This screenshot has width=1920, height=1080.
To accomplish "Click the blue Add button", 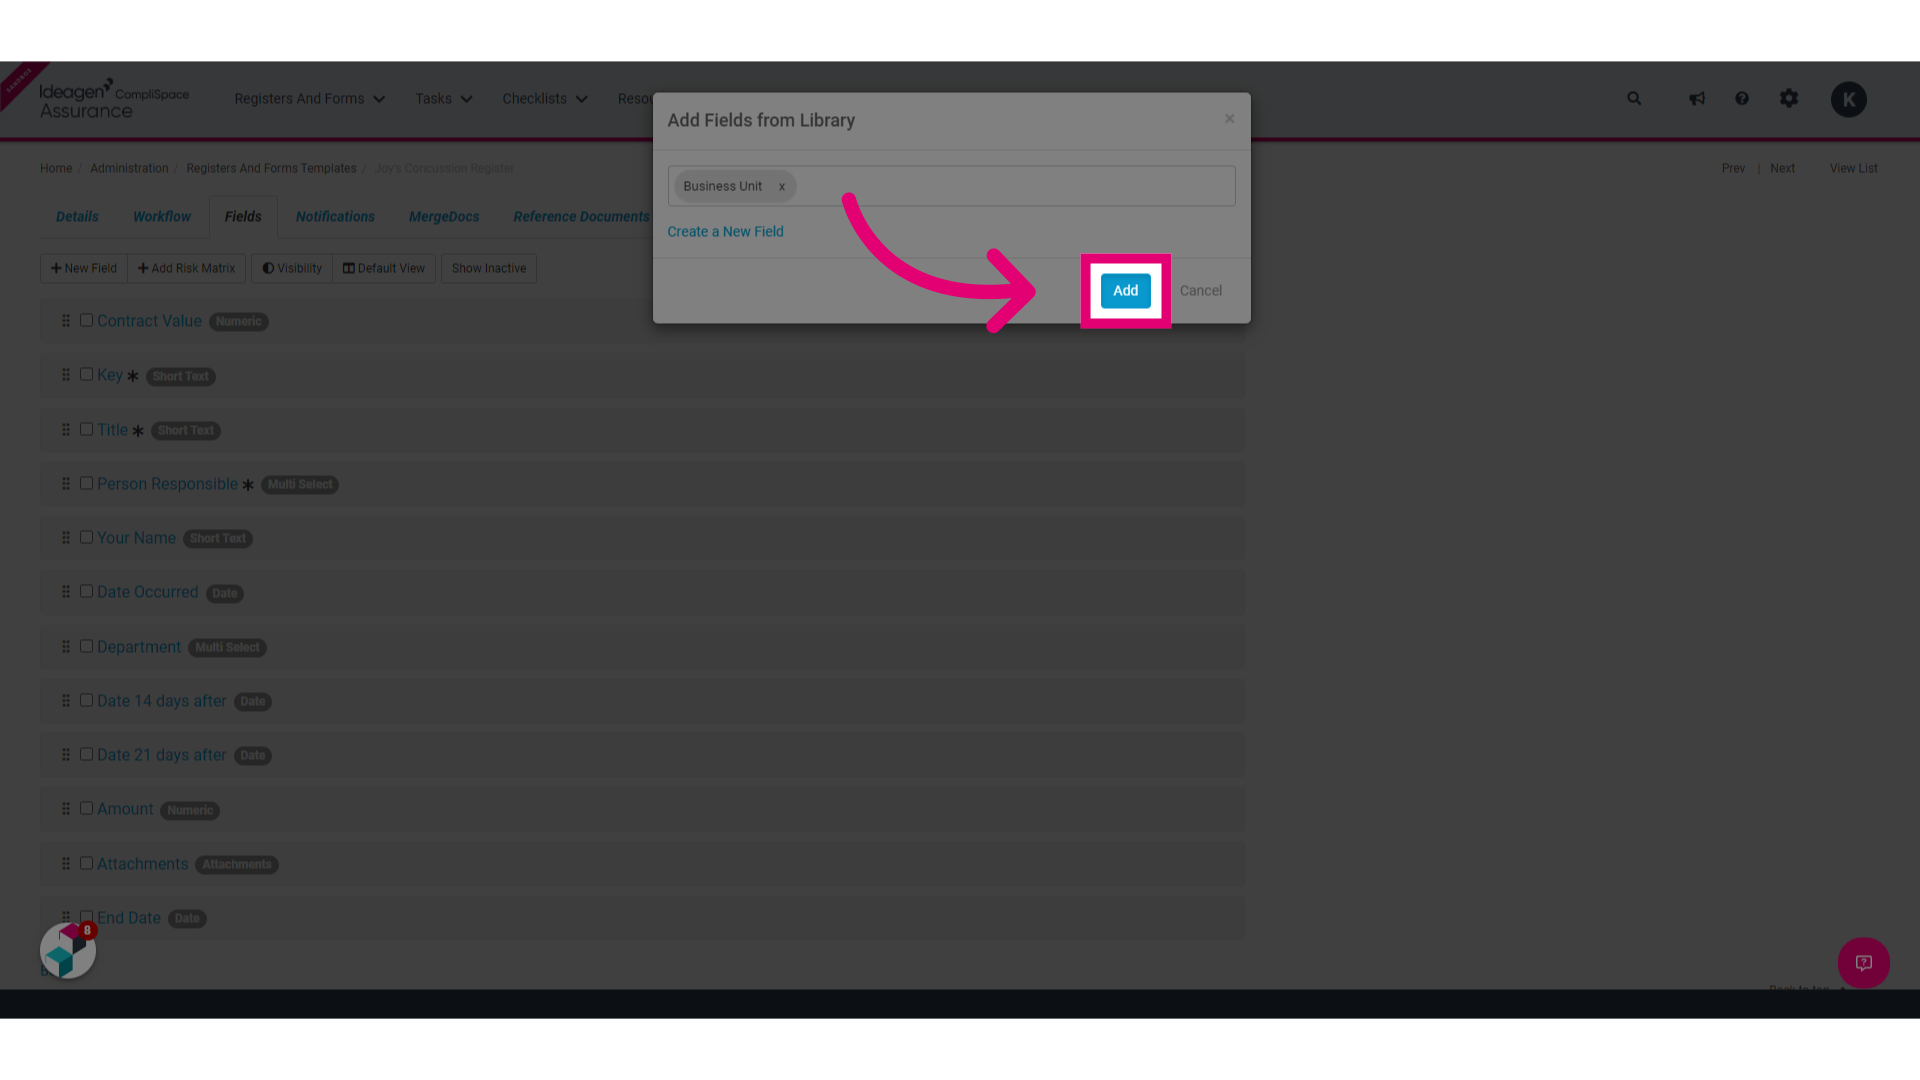I will (1125, 291).
